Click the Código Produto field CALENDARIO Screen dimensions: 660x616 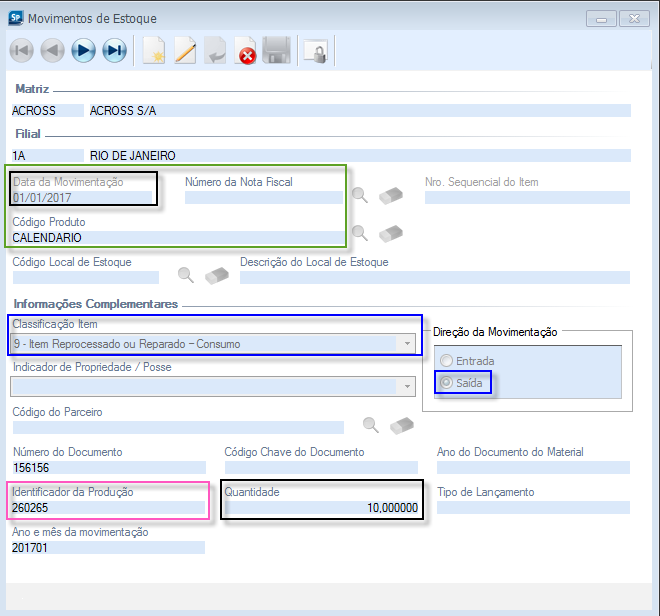(x=178, y=237)
